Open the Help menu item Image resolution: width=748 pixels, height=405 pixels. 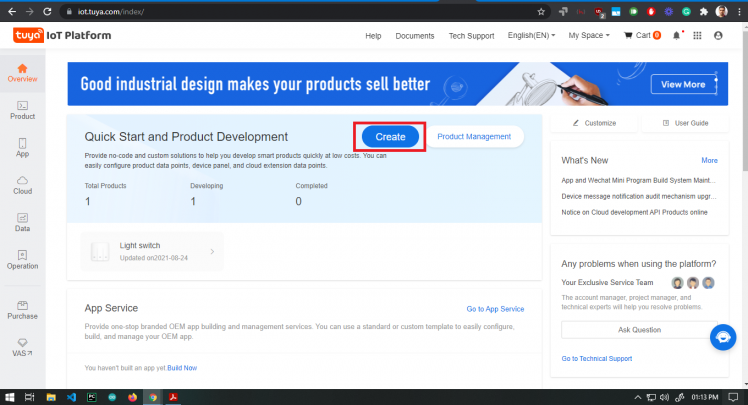(x=373, y=36)
